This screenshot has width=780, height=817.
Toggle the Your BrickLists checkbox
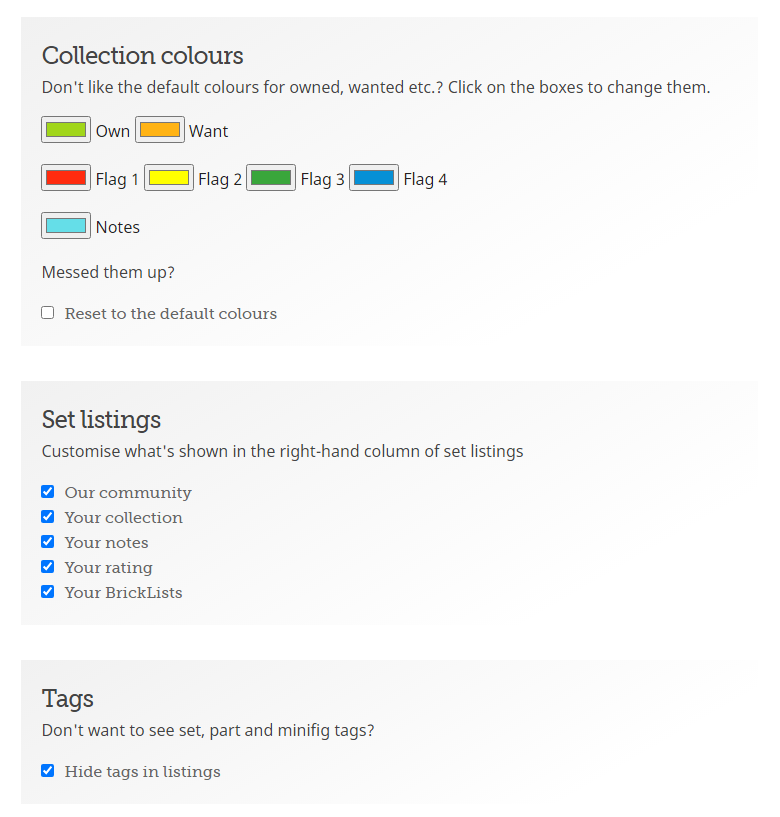pyautogui.click(x=48, y=592)
